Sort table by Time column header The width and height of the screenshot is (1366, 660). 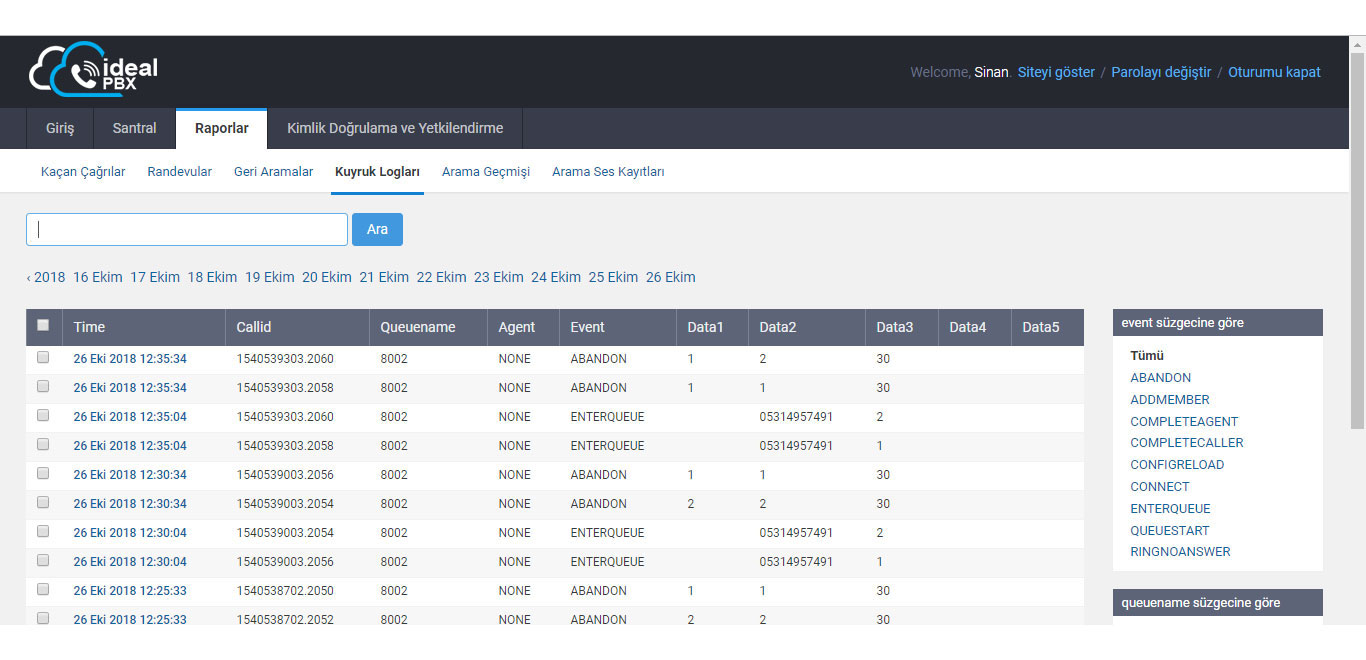click(x=89, y=327)
